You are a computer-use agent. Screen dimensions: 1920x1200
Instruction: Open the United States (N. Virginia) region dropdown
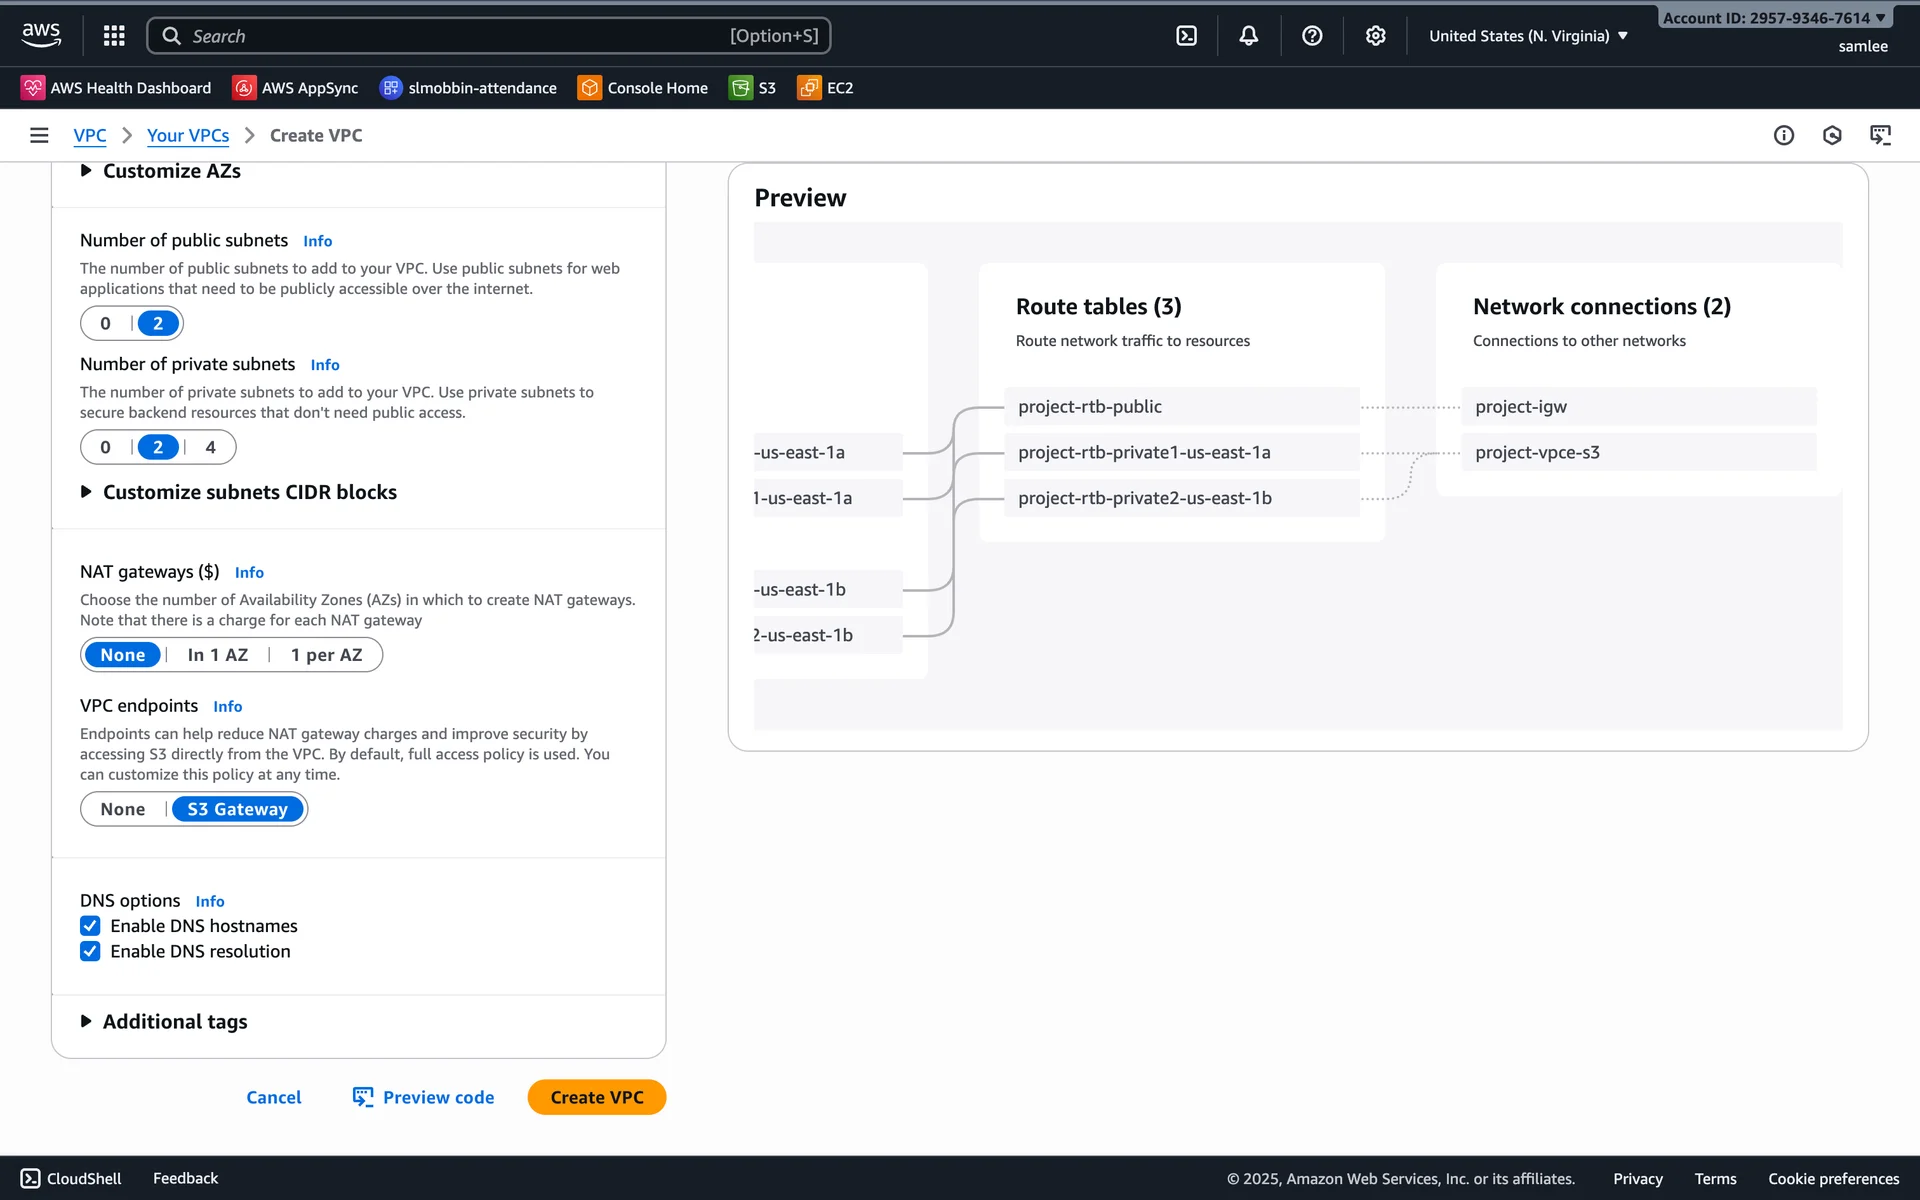pos(1528,36)
